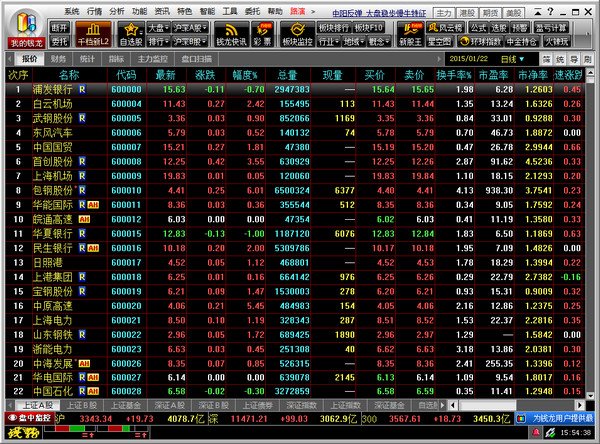Click the 断开 disconnect button
The height and width of the screenshot is (444, 600).
[59, 28]
